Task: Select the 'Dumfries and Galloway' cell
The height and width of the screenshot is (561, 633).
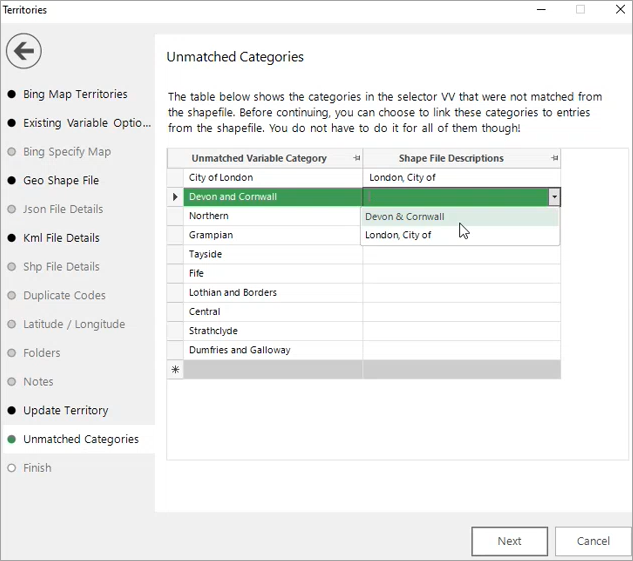Action: [x=273, y=350]
